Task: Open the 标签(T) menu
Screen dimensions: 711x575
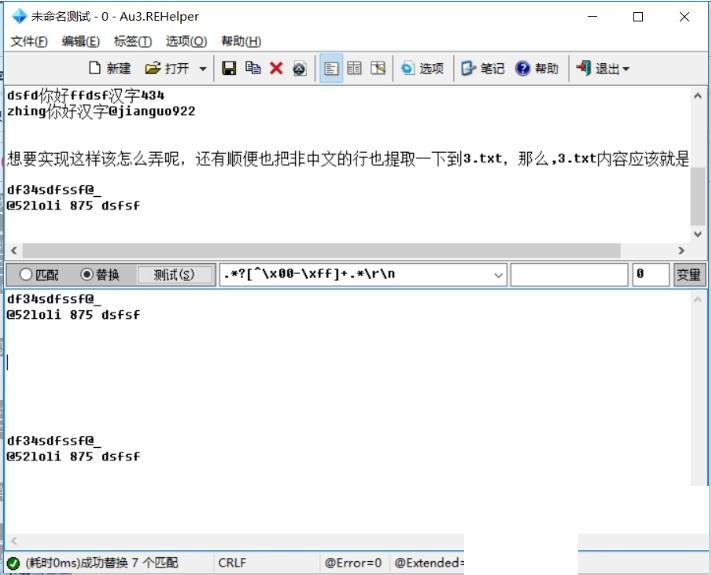Action: pos(133,42)
